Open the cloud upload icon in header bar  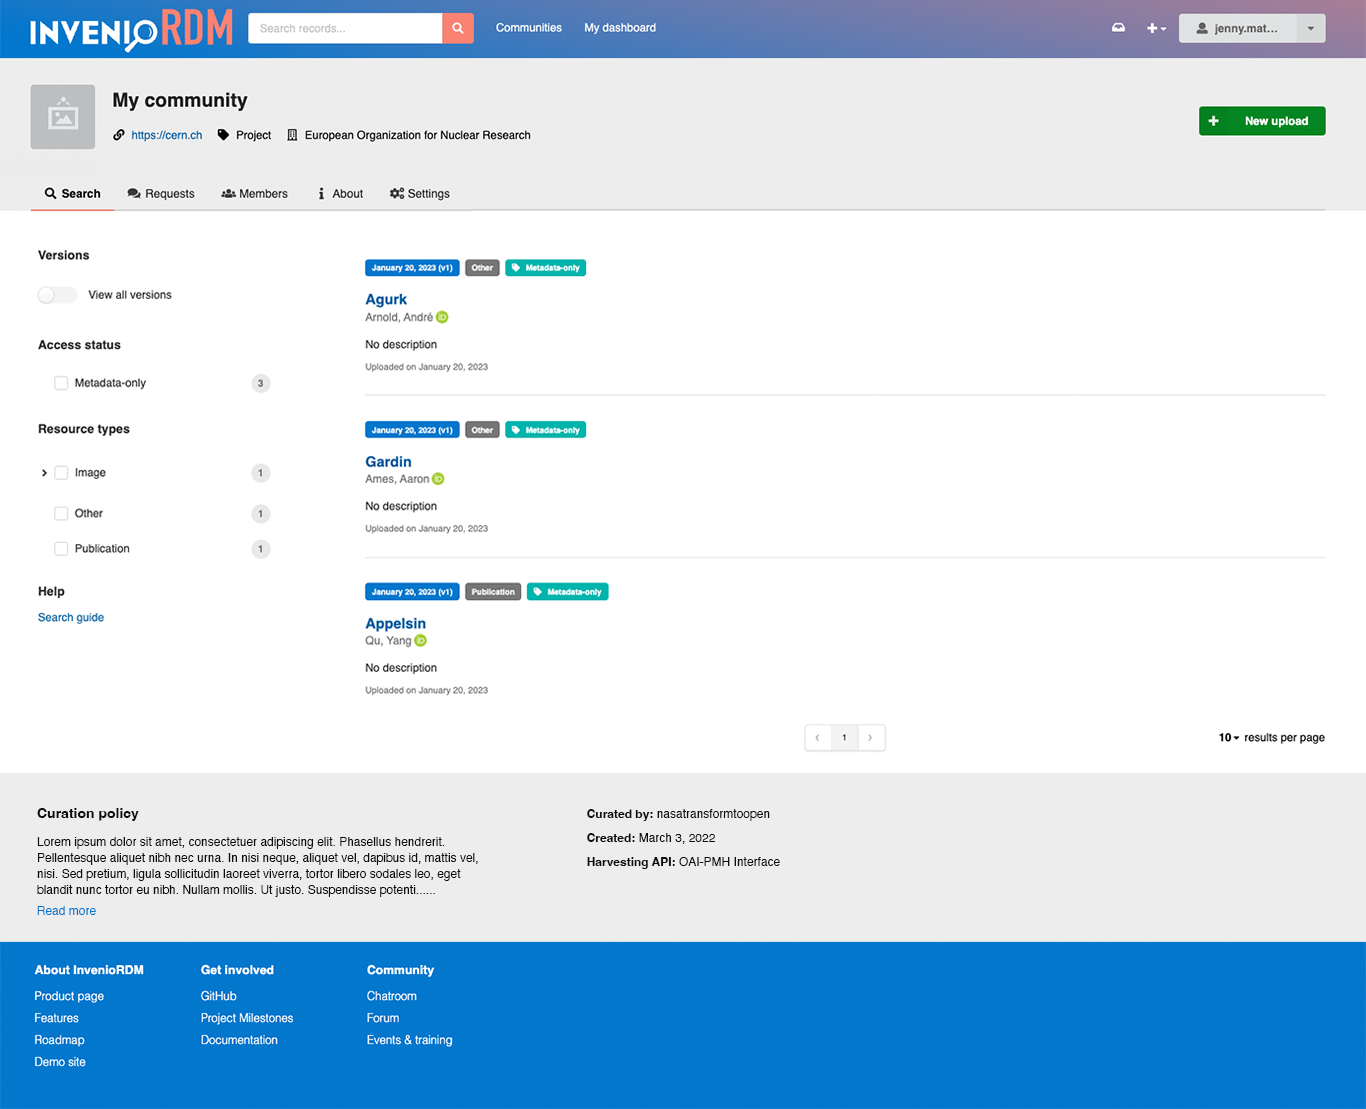(x=1118, y=28)
